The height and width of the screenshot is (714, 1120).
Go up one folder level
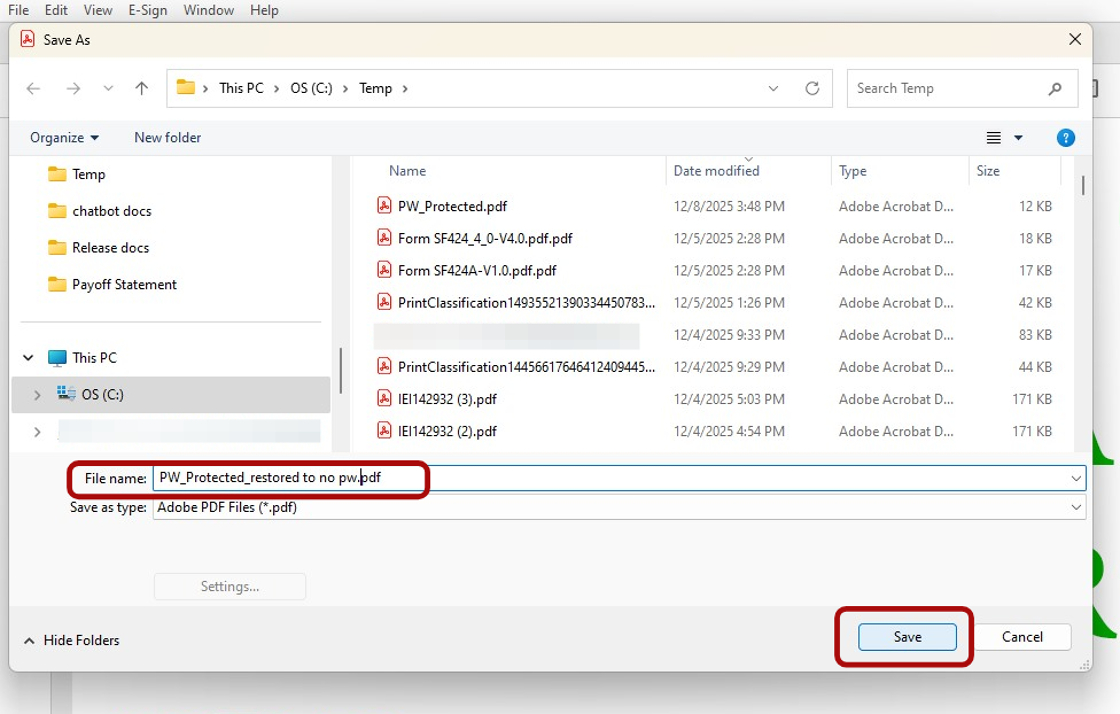tap(141, 89)
